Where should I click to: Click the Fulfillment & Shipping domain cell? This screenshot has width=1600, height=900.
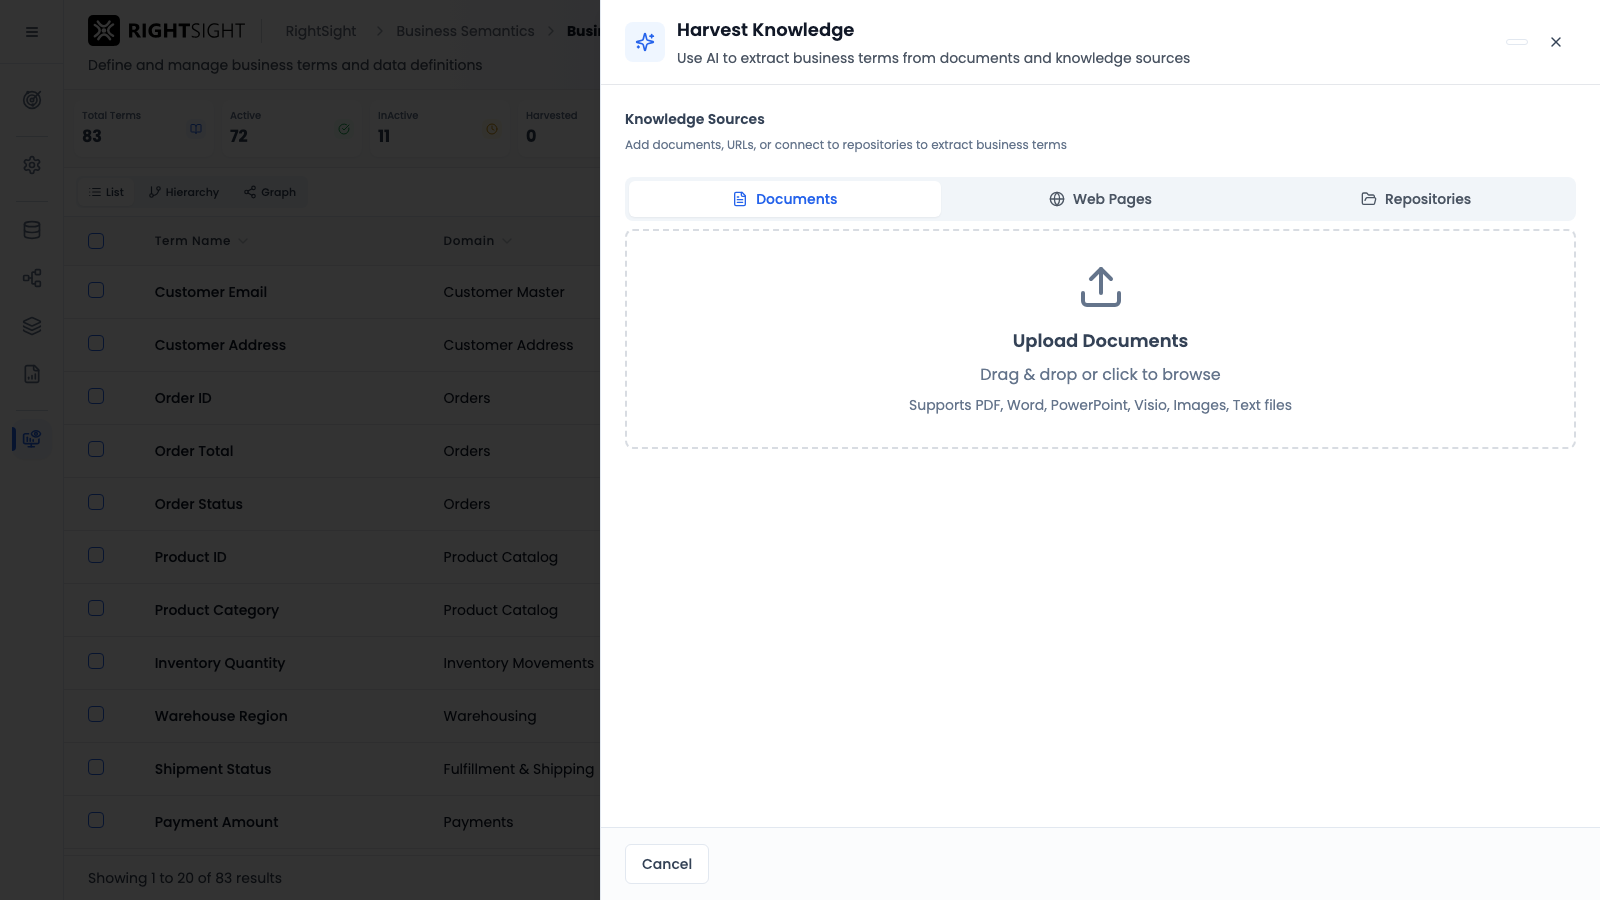point(519,769)
